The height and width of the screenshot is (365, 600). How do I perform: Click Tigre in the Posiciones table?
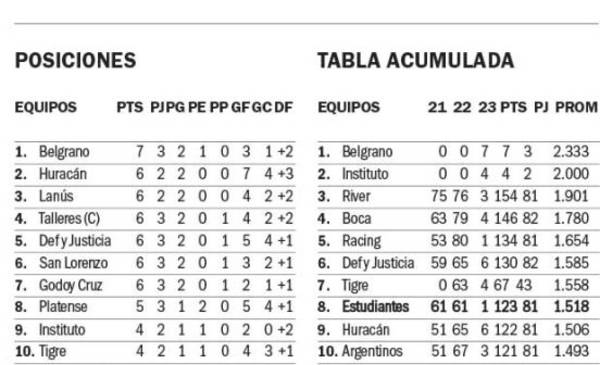tap(52, 352)
